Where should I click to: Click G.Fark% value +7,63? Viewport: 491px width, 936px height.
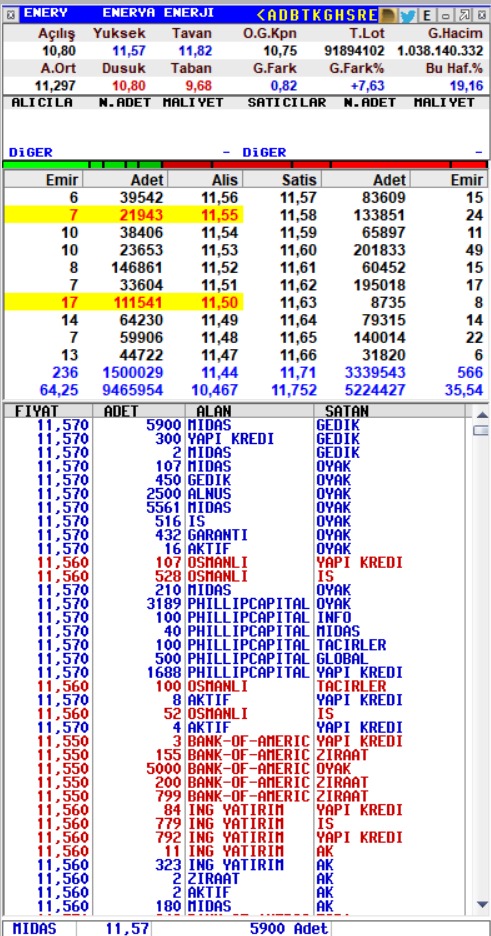click(x=368, y=85)
